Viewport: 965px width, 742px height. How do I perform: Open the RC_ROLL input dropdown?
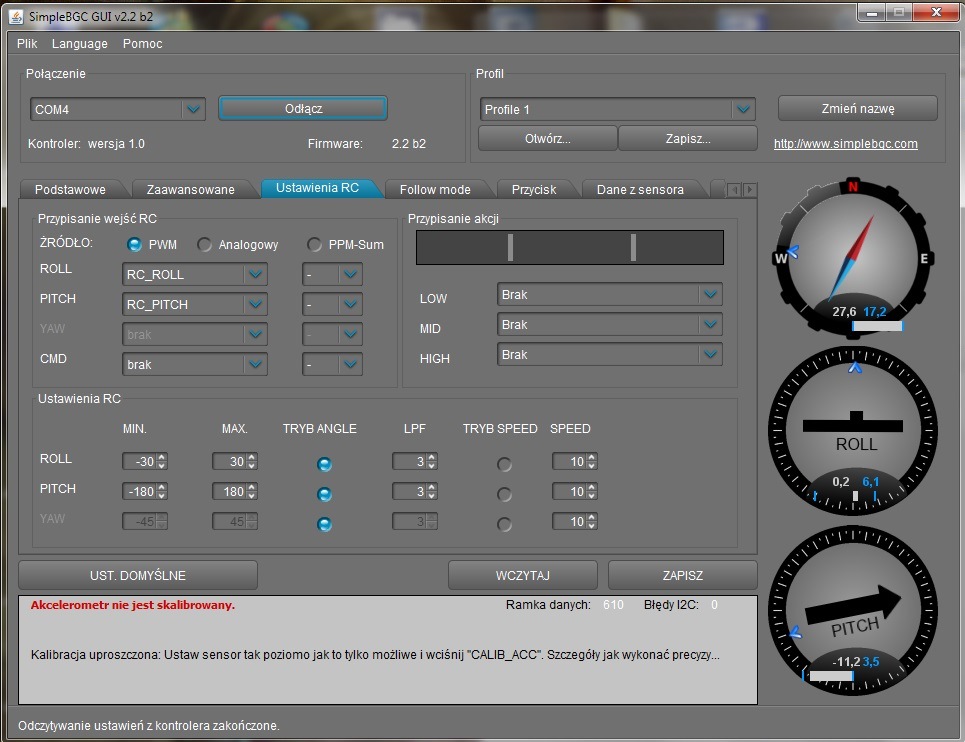click(255, 275)
